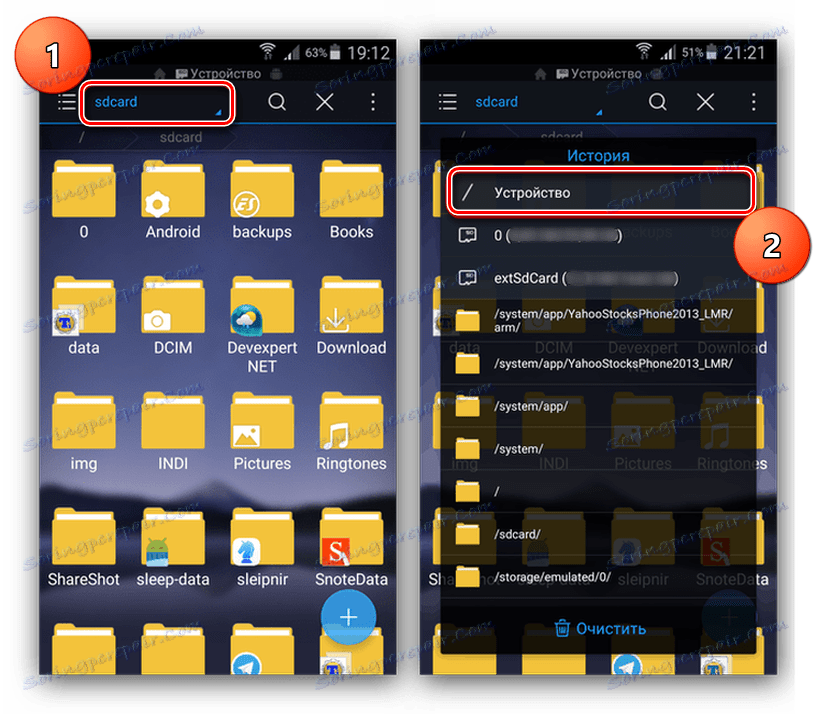Tap the trash icon next to Очистить
The width and height of the screenshot is (815, 714).
[562, 628]
